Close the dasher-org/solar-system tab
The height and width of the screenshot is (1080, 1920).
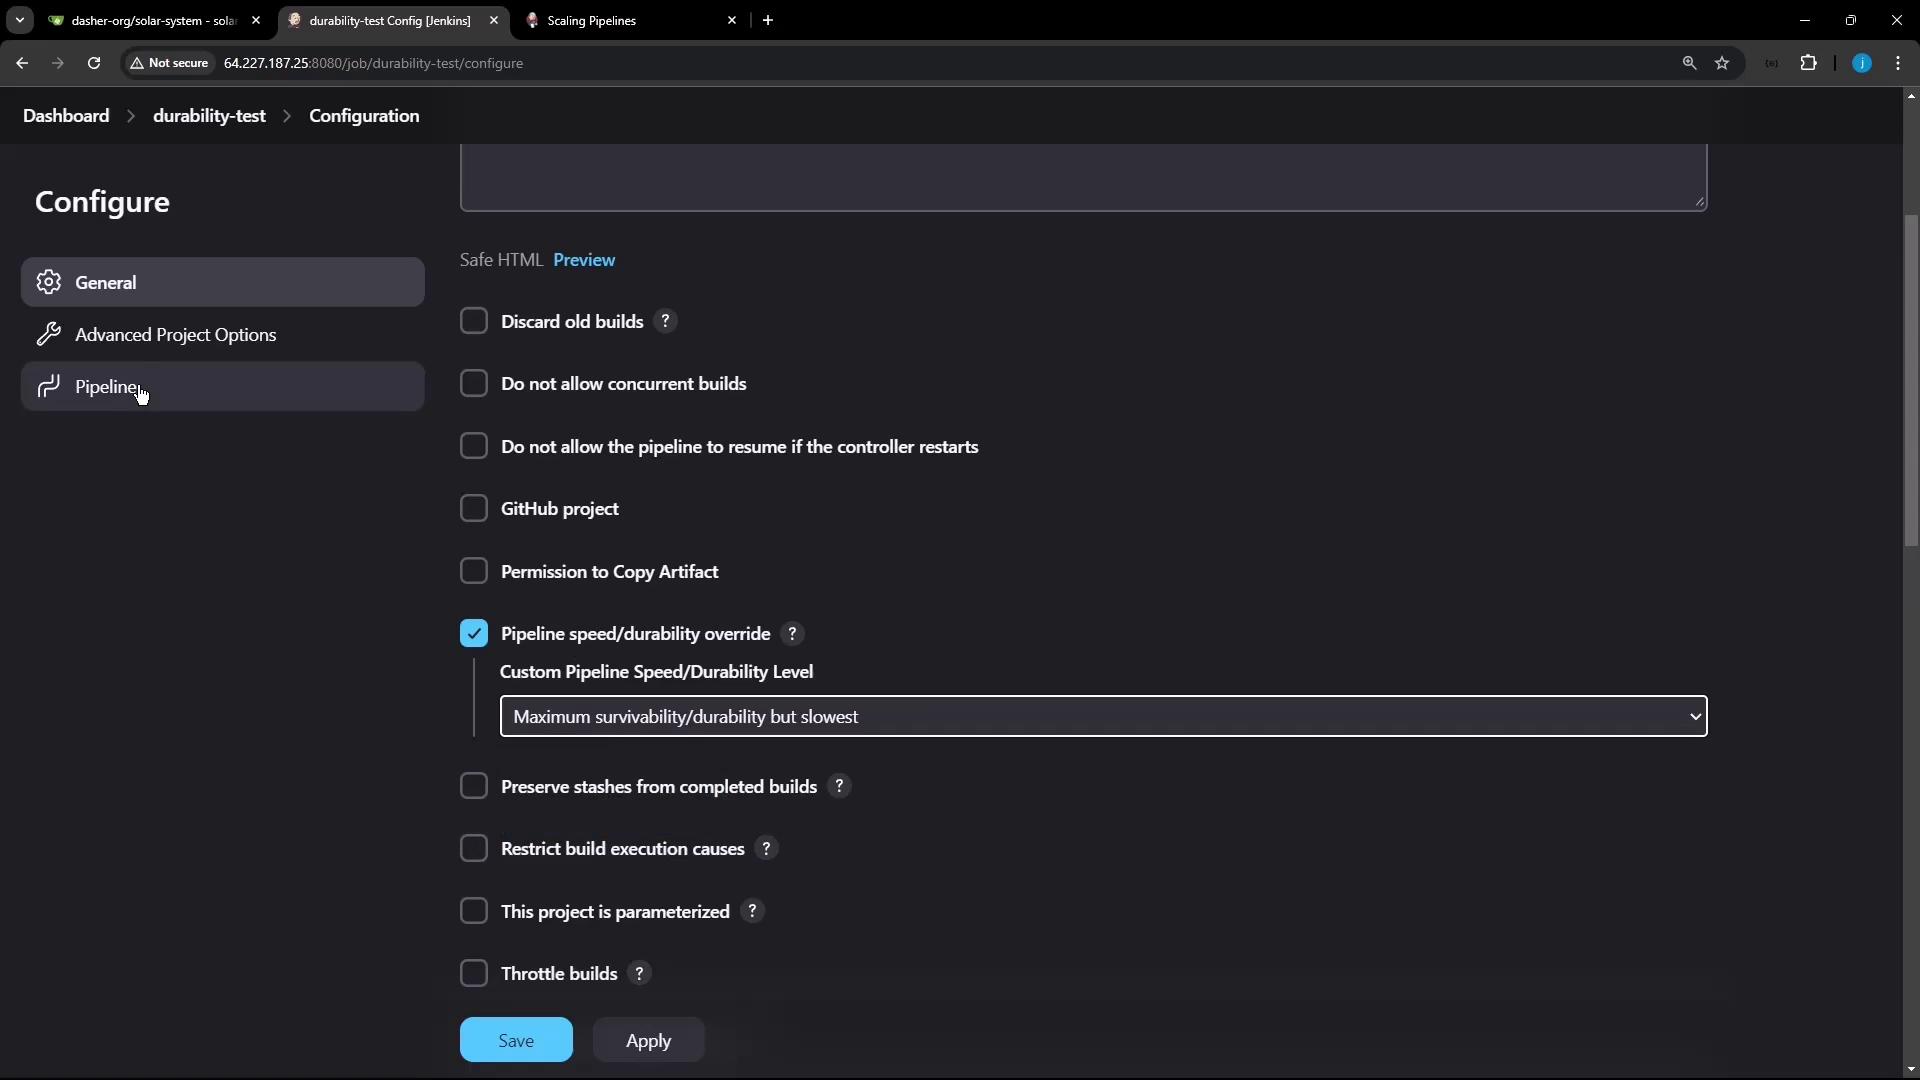click(x=256, y=20)
